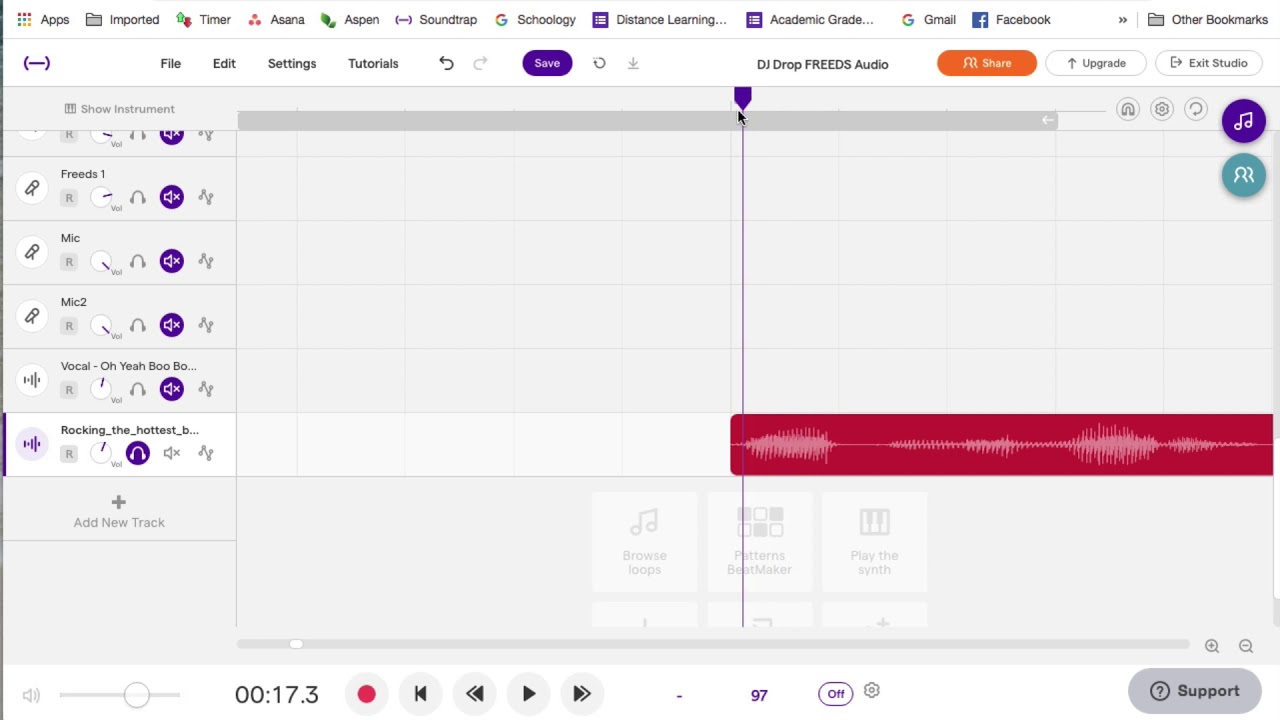Mute the Rocking_the_hottest track
1280x720 pixels.
pyautogui.click(x=172, y=453)
